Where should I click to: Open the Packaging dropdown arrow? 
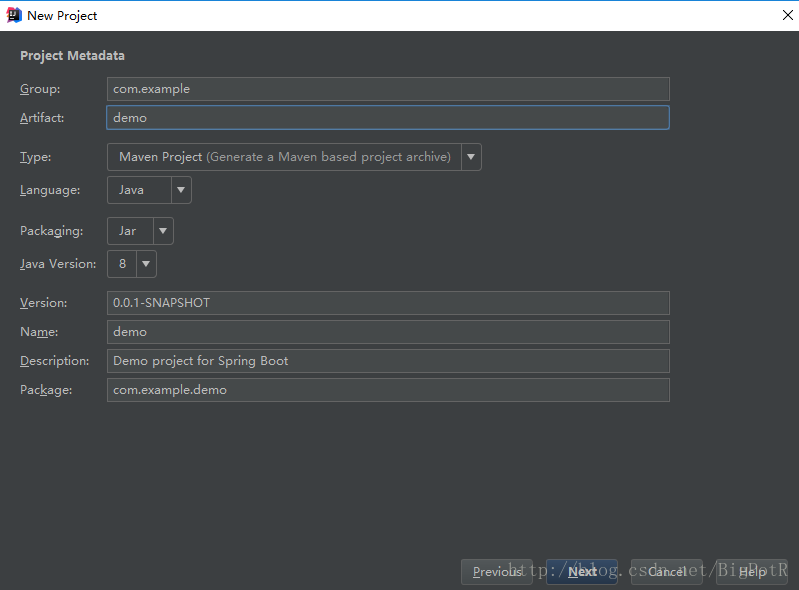click(x=163, y=231)
